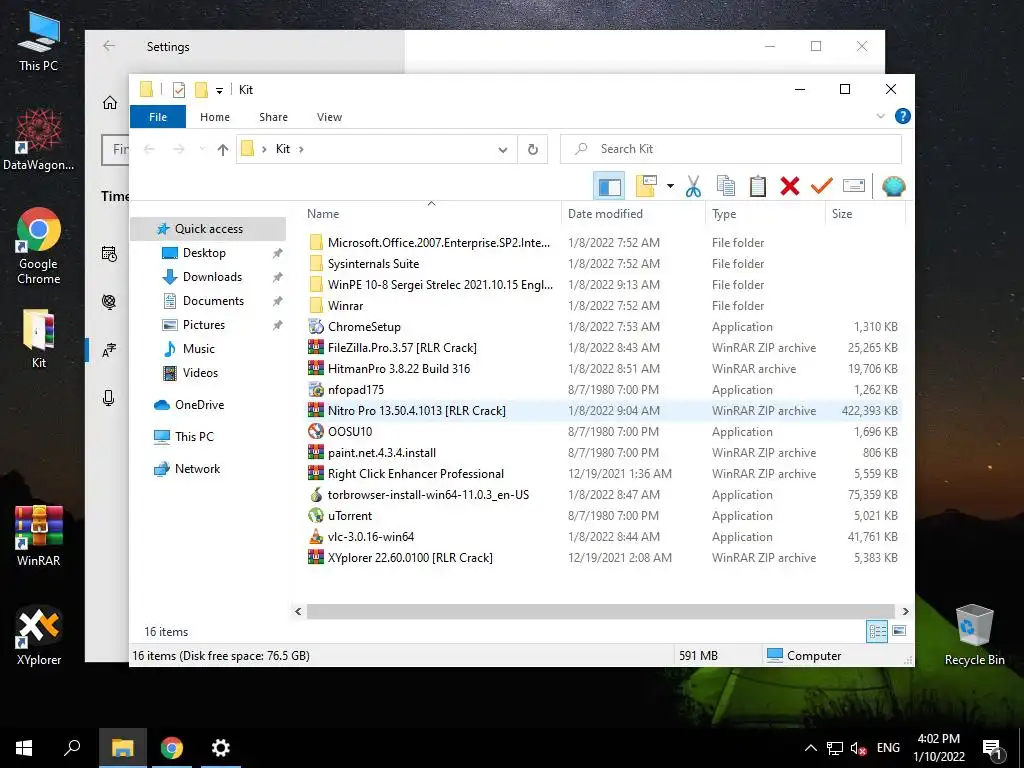Expand the recent locations dropdown arrow

tap(202, 150)
